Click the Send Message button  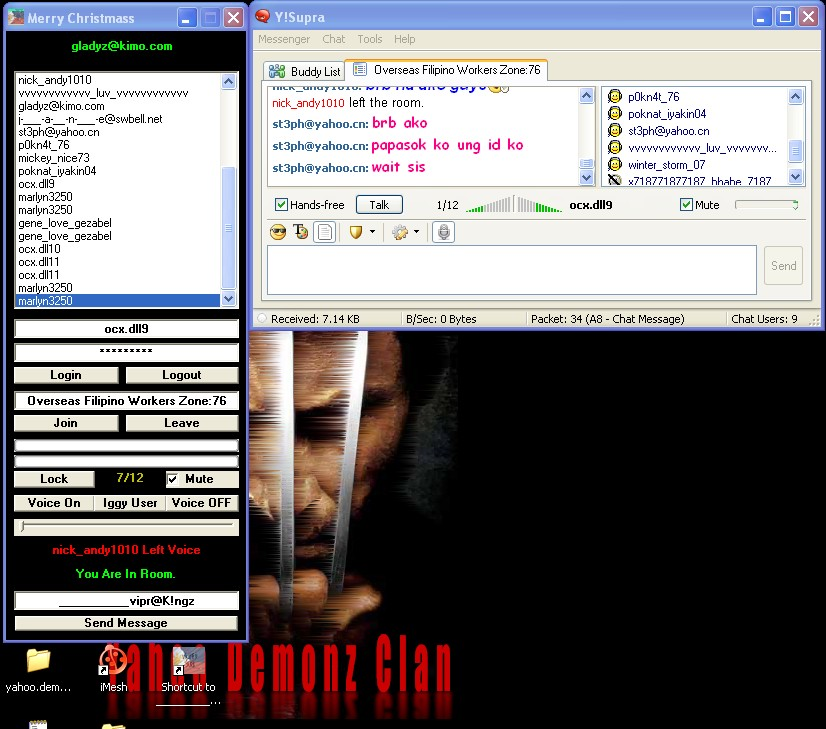pyautogui.click(x=126, y=623)
